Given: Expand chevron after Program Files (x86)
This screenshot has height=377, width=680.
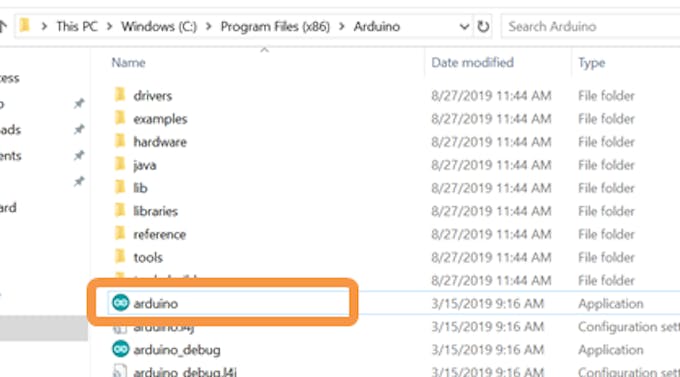Looking at the screenshot, I should tap(342, 27).
